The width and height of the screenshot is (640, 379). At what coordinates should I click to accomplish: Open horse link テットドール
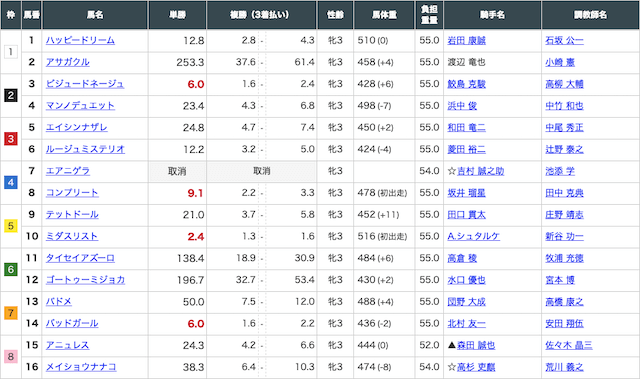click(72, 215)
